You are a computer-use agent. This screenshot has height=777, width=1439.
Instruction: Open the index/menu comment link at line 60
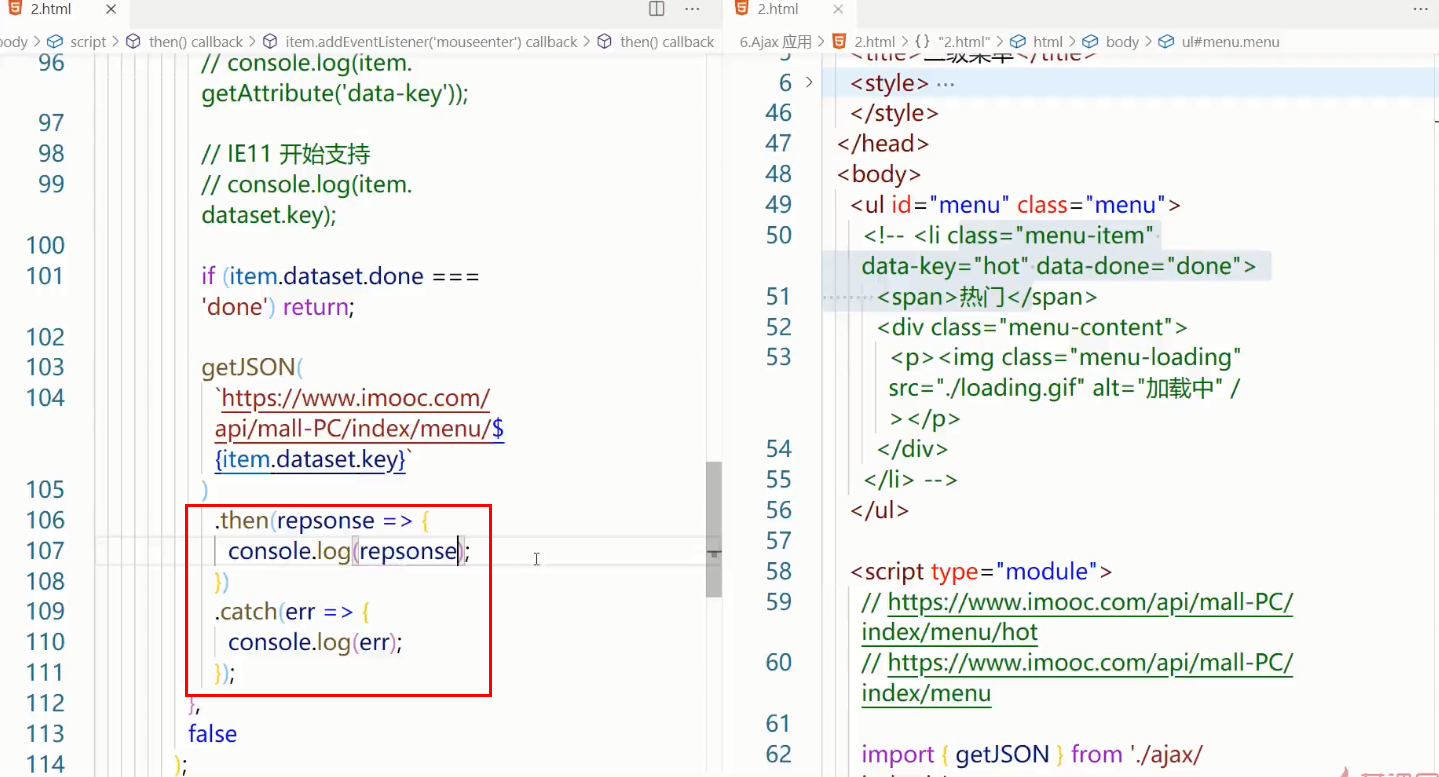point(1077,678)
